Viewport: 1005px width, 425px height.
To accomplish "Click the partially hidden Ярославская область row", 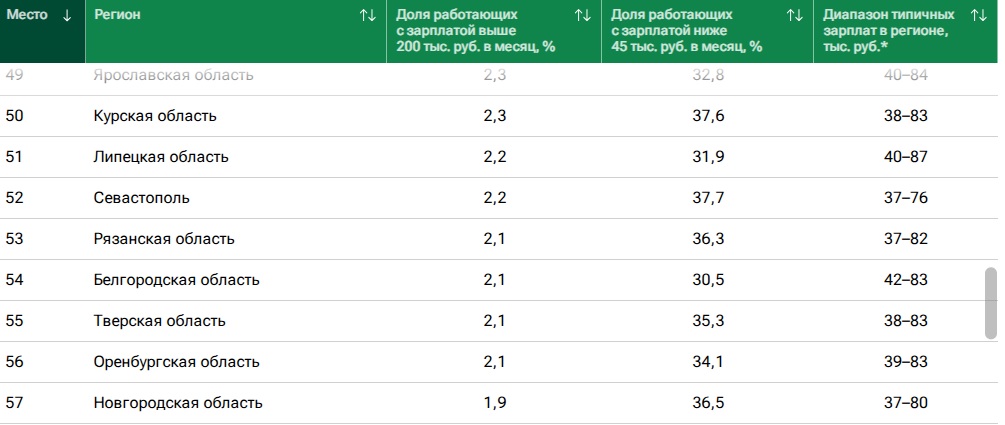I will click(x=172, y=75).
